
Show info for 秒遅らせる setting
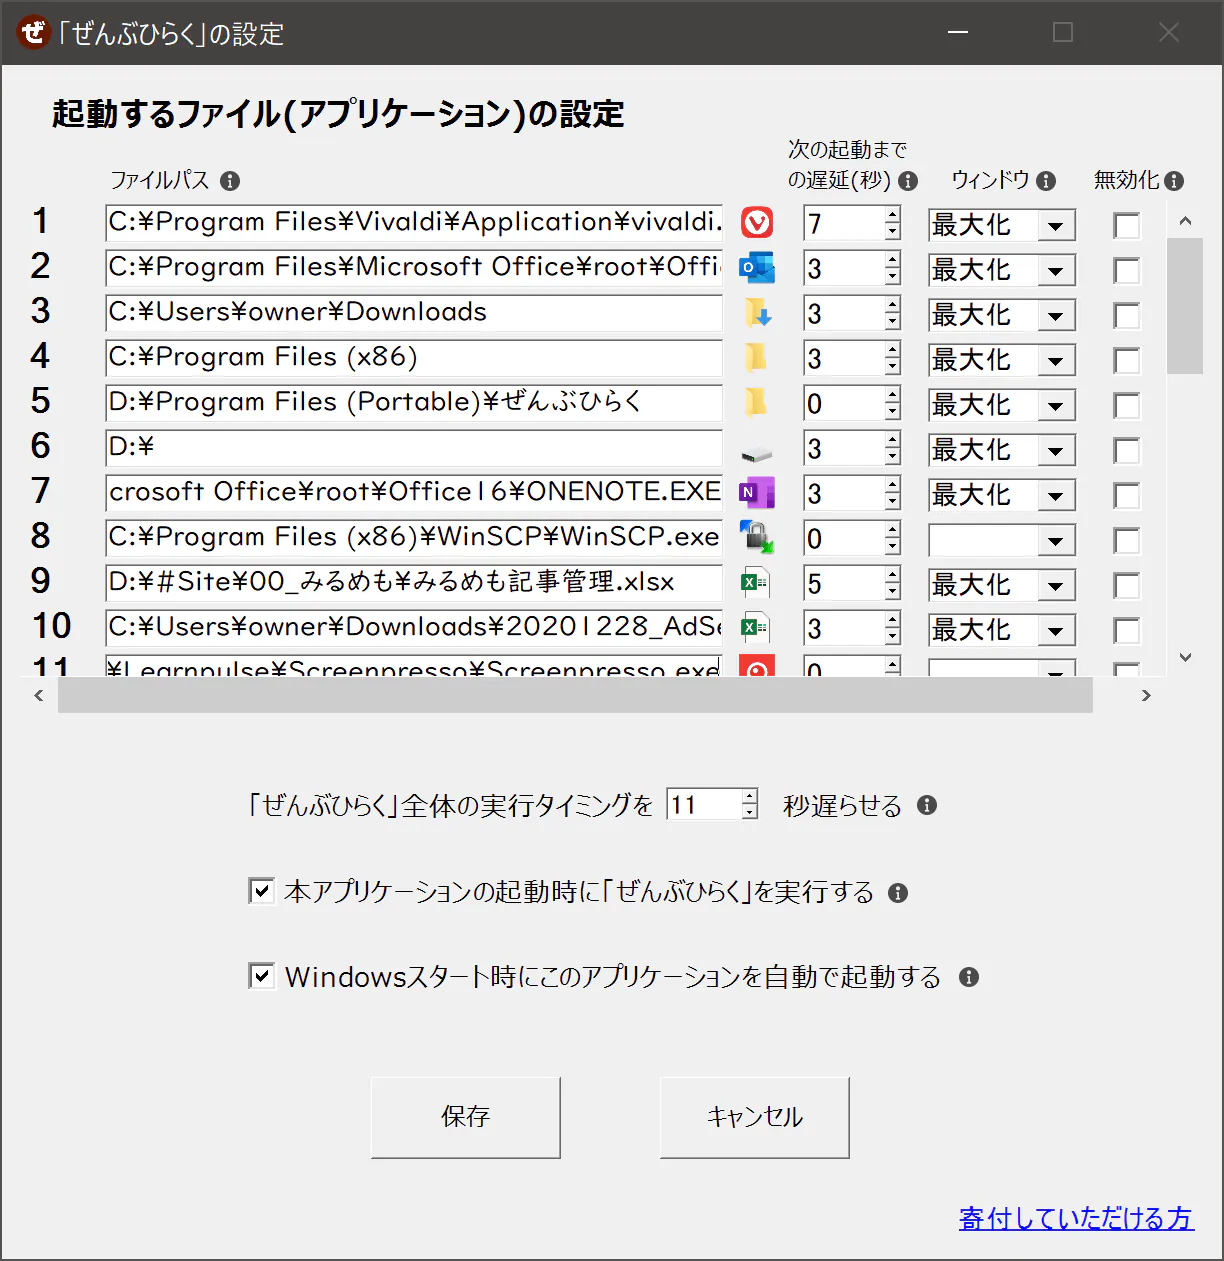coord(927,805)
